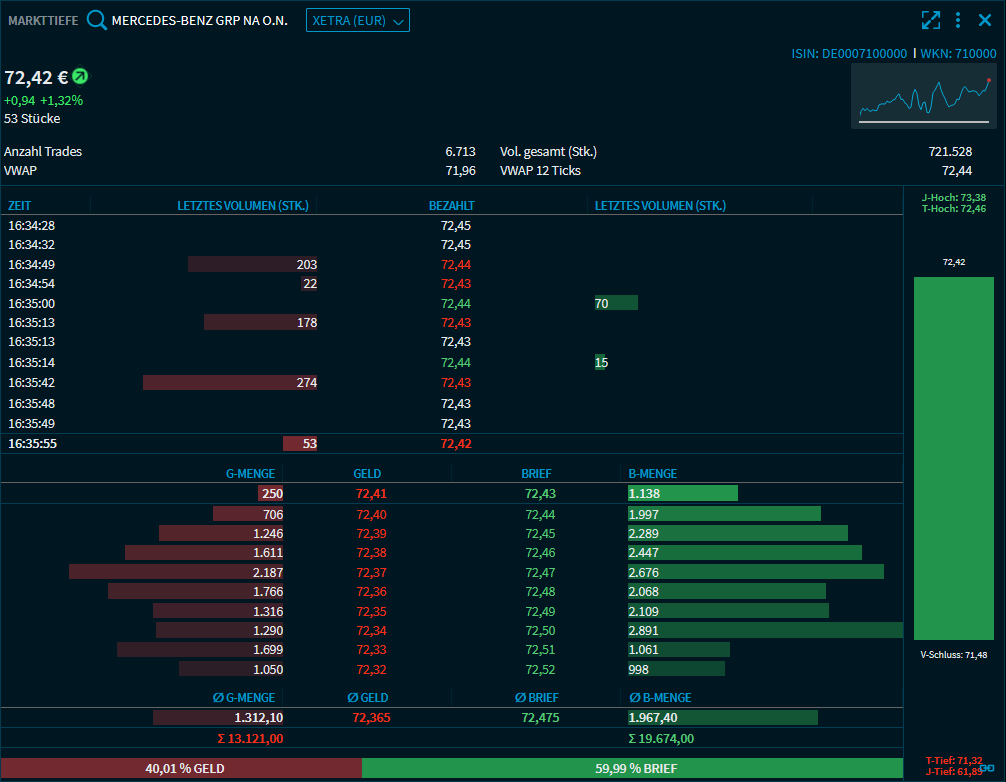Expand widget with the fullscreen arrows icon
This screenshot has height=782, width=1006.
(931, 20)
